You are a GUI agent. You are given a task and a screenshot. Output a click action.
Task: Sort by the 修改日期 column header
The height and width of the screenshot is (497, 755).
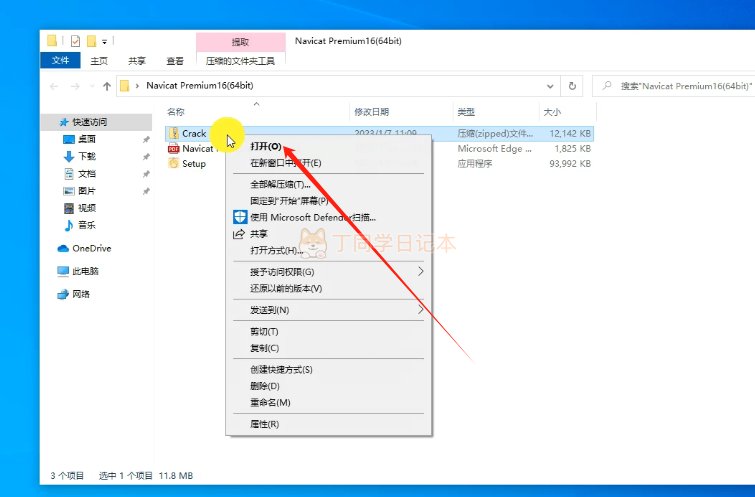tap(371, 112)
